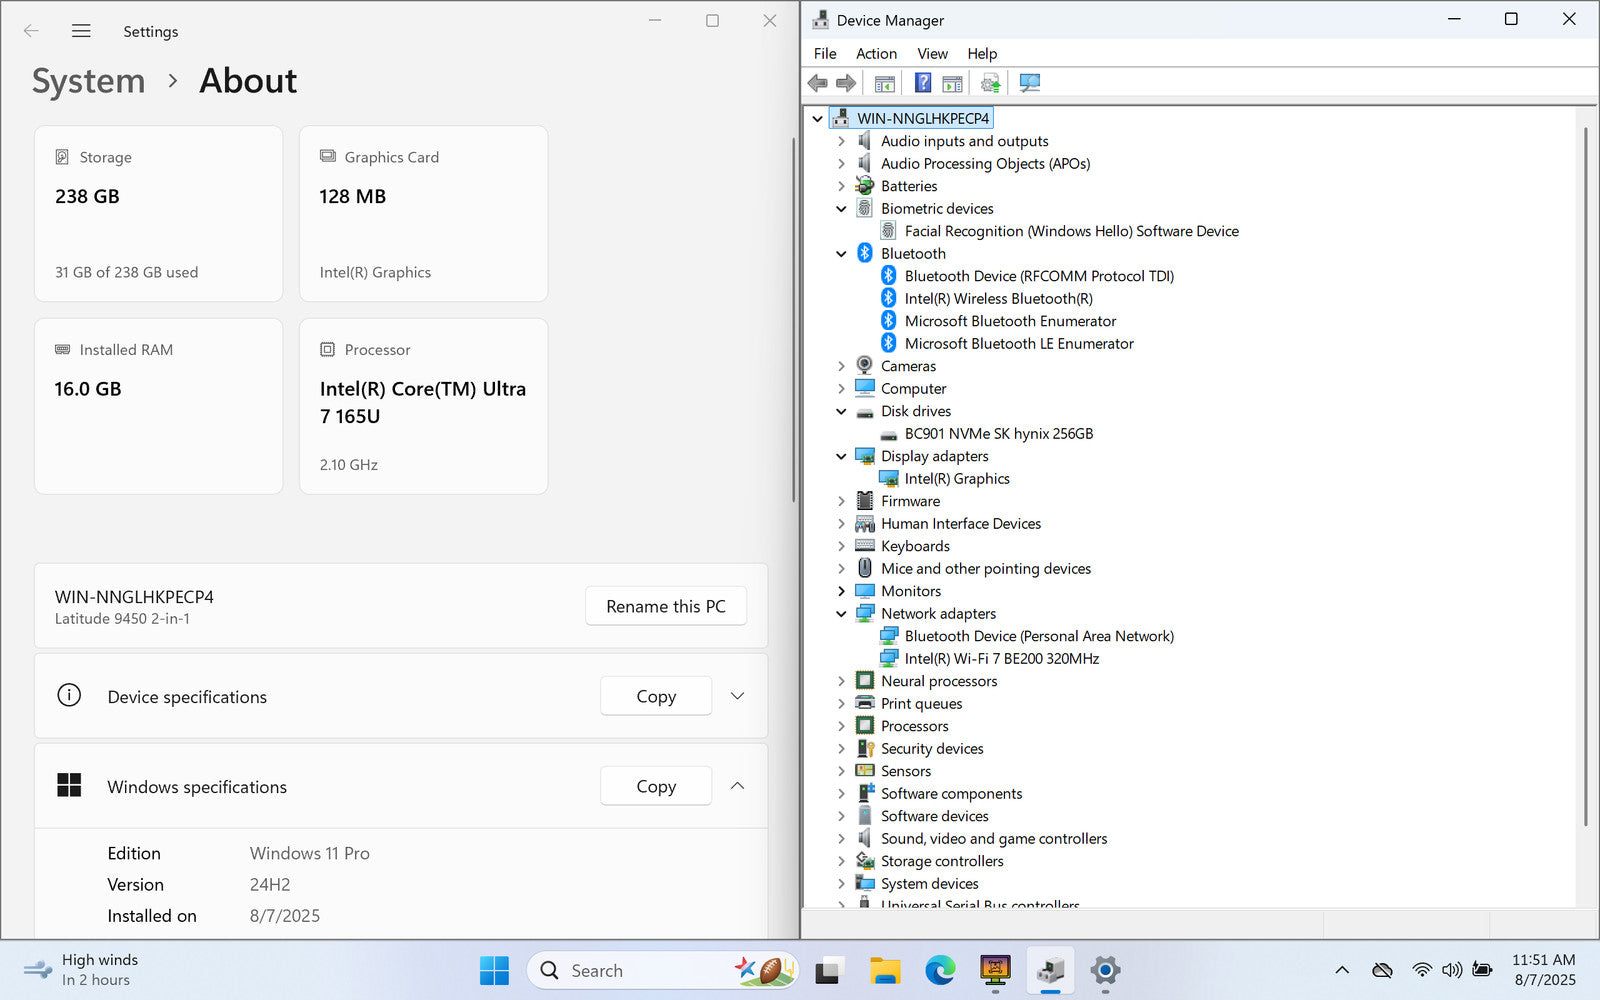Image resolution: width=1600 pixels, height=1000 pixels.
Task: Click the Windows Start button
Action: click(494, 970)
